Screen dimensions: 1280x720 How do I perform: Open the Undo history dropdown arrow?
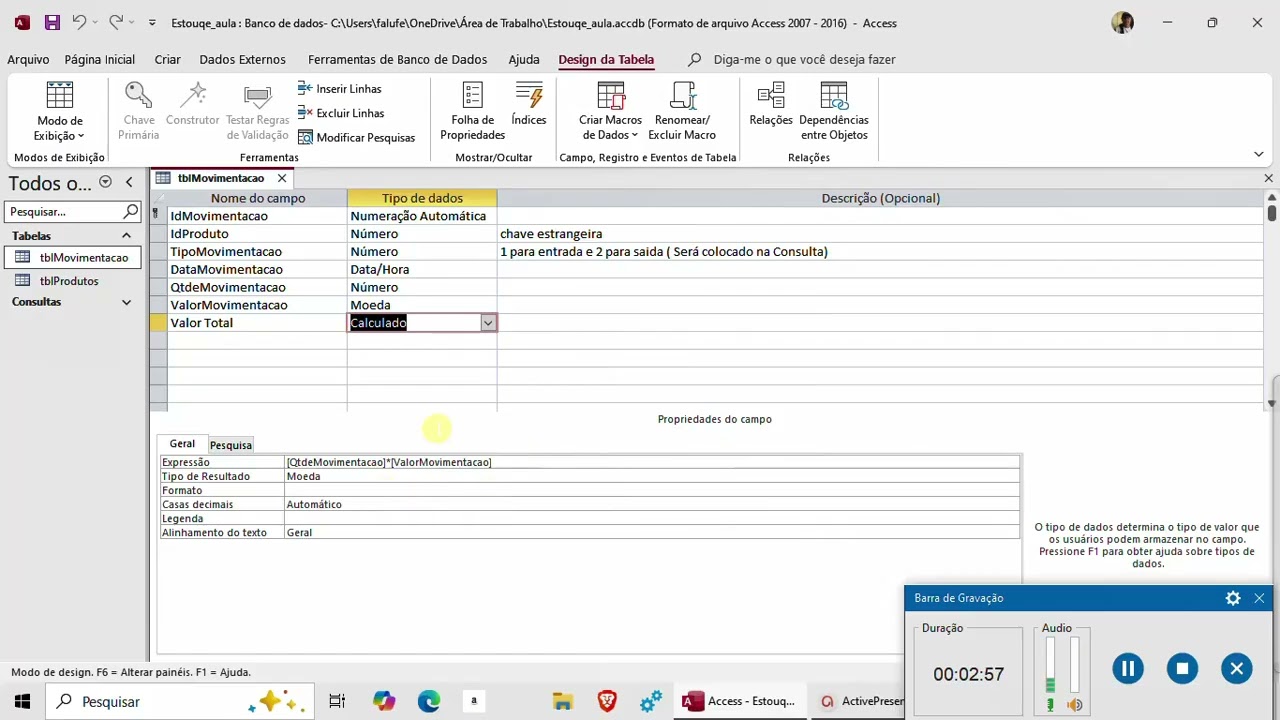tap(95, 22)
